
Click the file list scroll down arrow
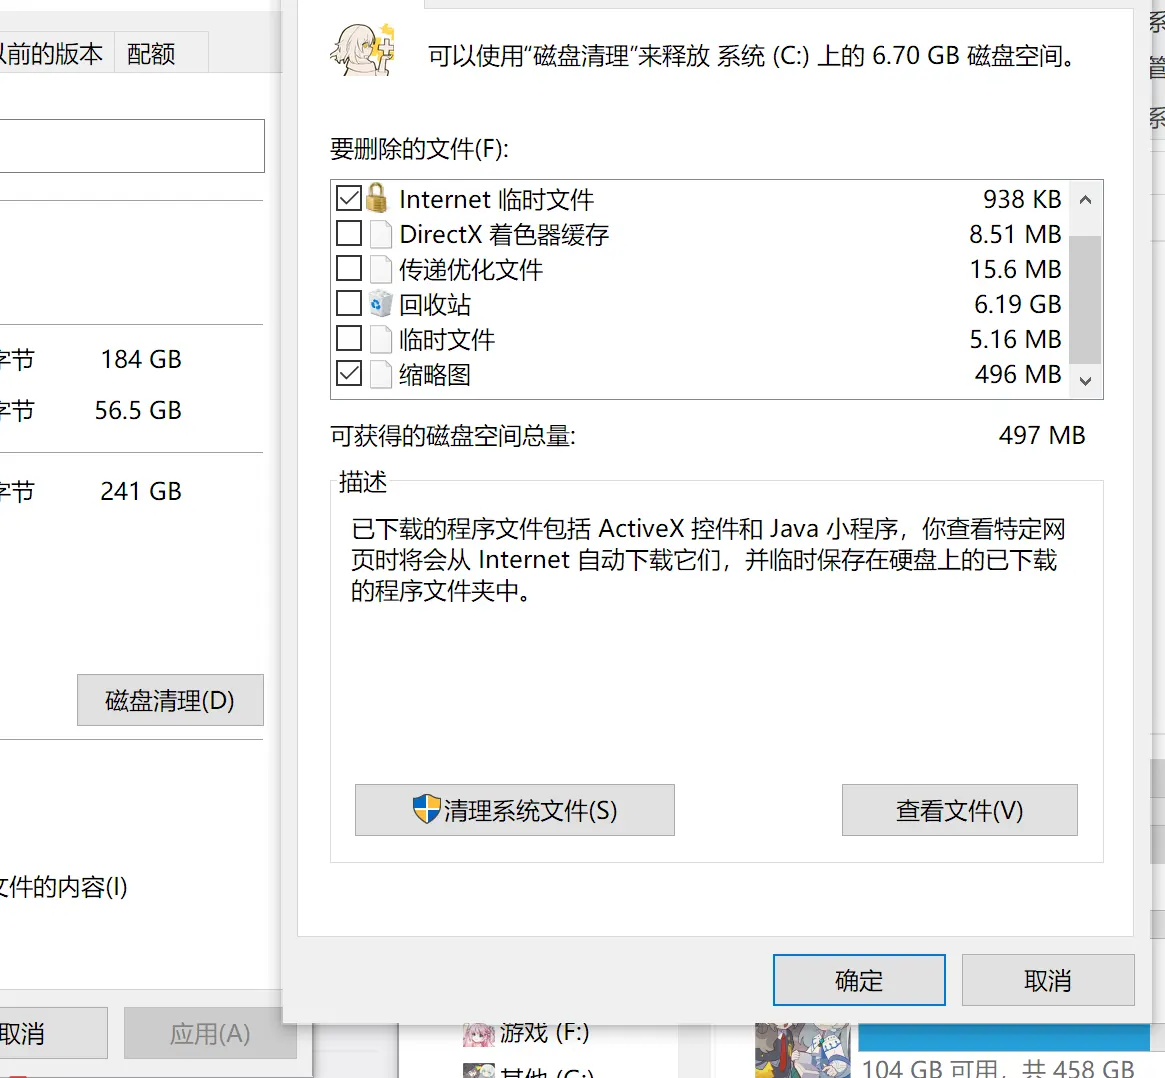click(x=1086, y=381)
